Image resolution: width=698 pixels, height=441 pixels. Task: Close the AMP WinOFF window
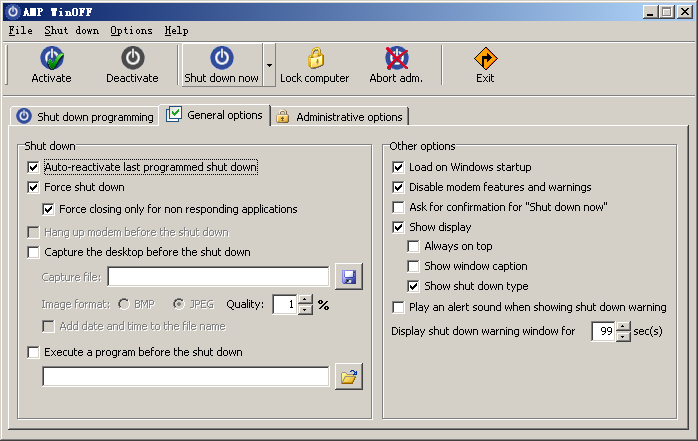point(685,12)
